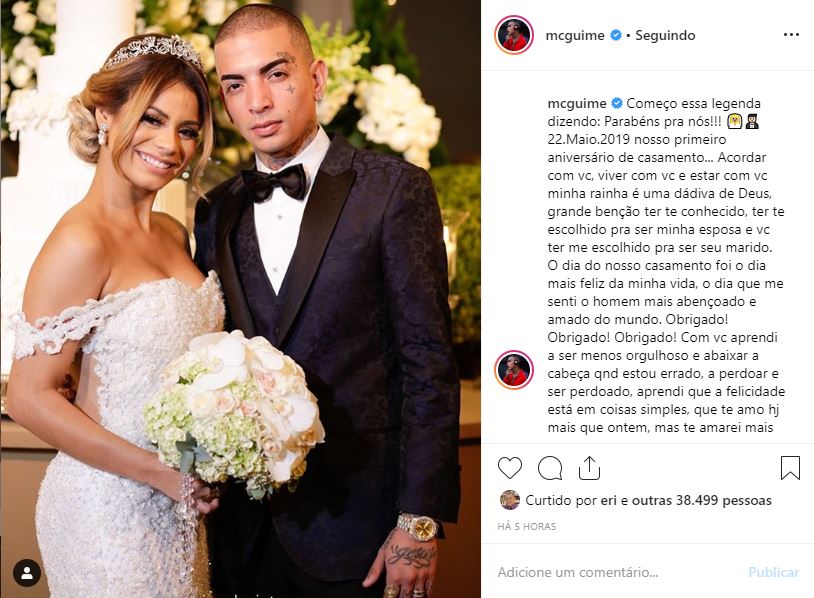Open the profile of liker eri
Screen dimensions: 814x598
(608, 500)
